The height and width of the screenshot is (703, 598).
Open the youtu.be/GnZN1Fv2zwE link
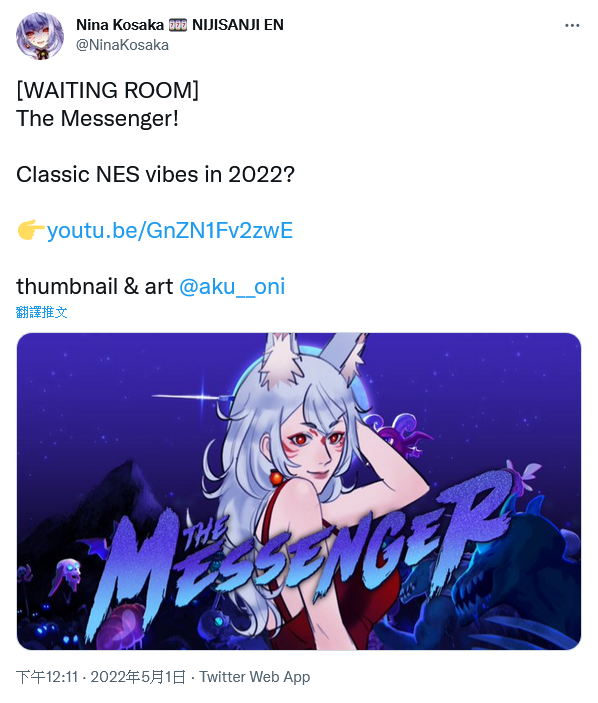(x=170, y=230)
